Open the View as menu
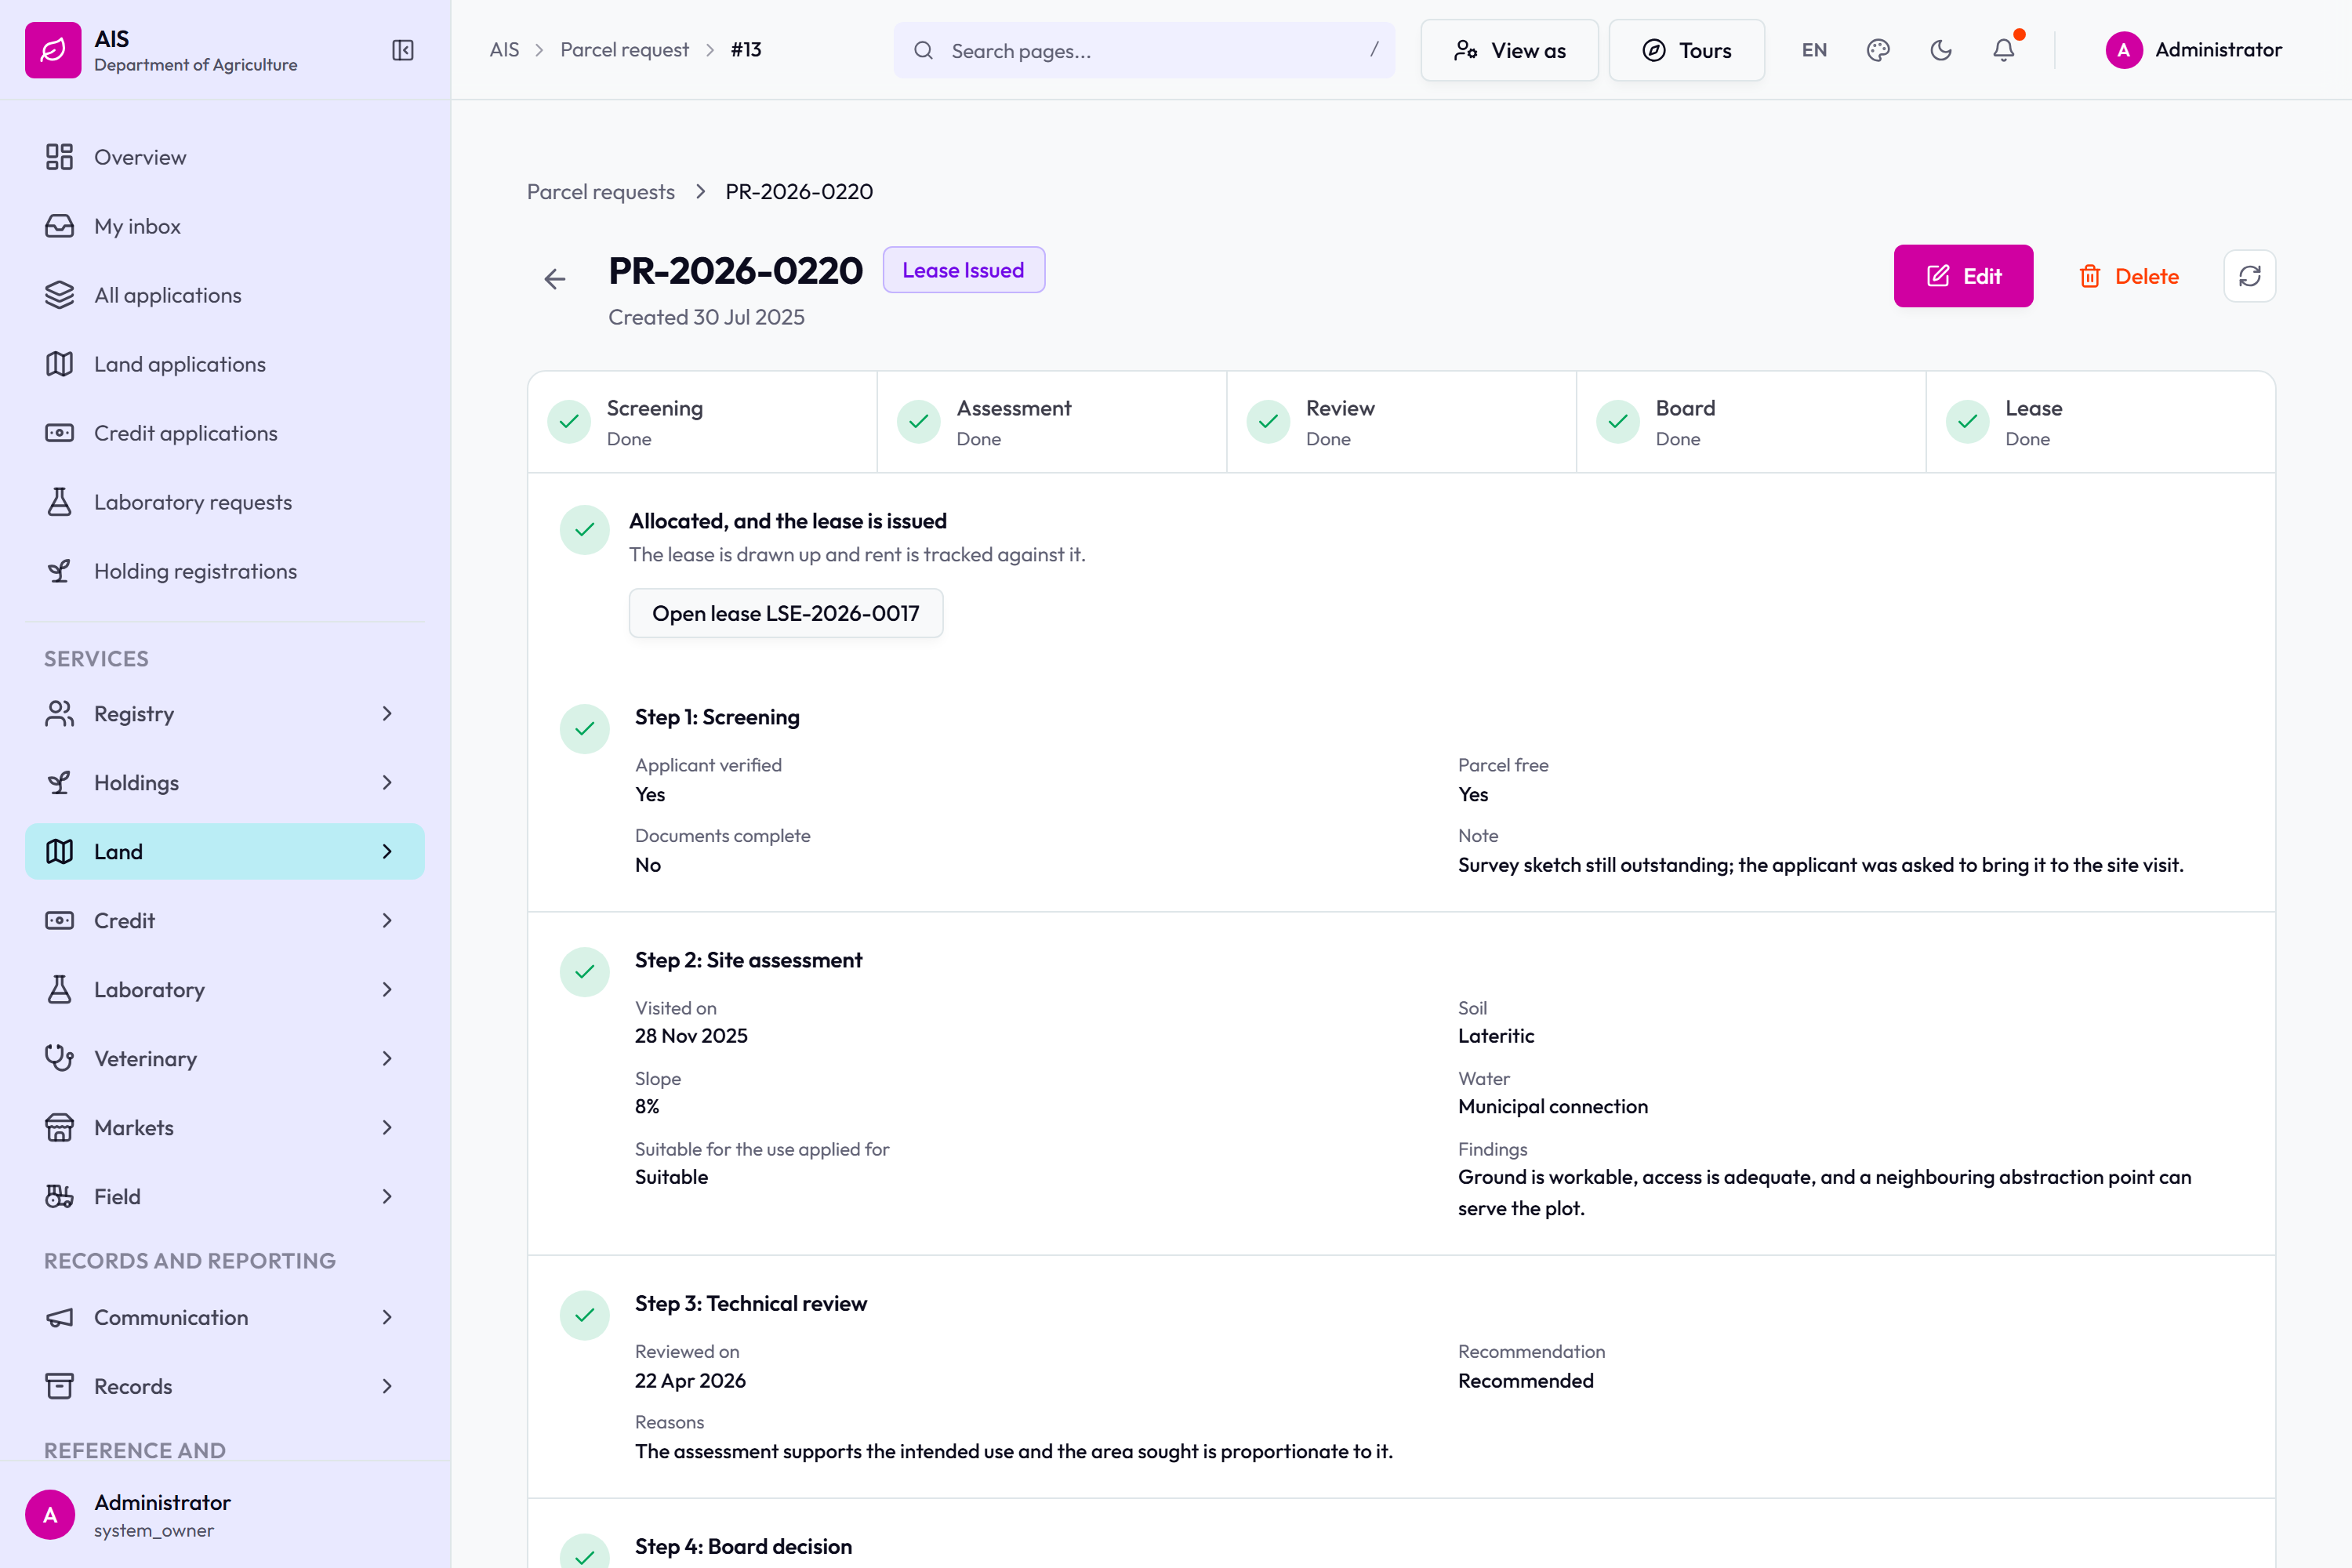Screen dimensions: 2352x1568 1509,50
